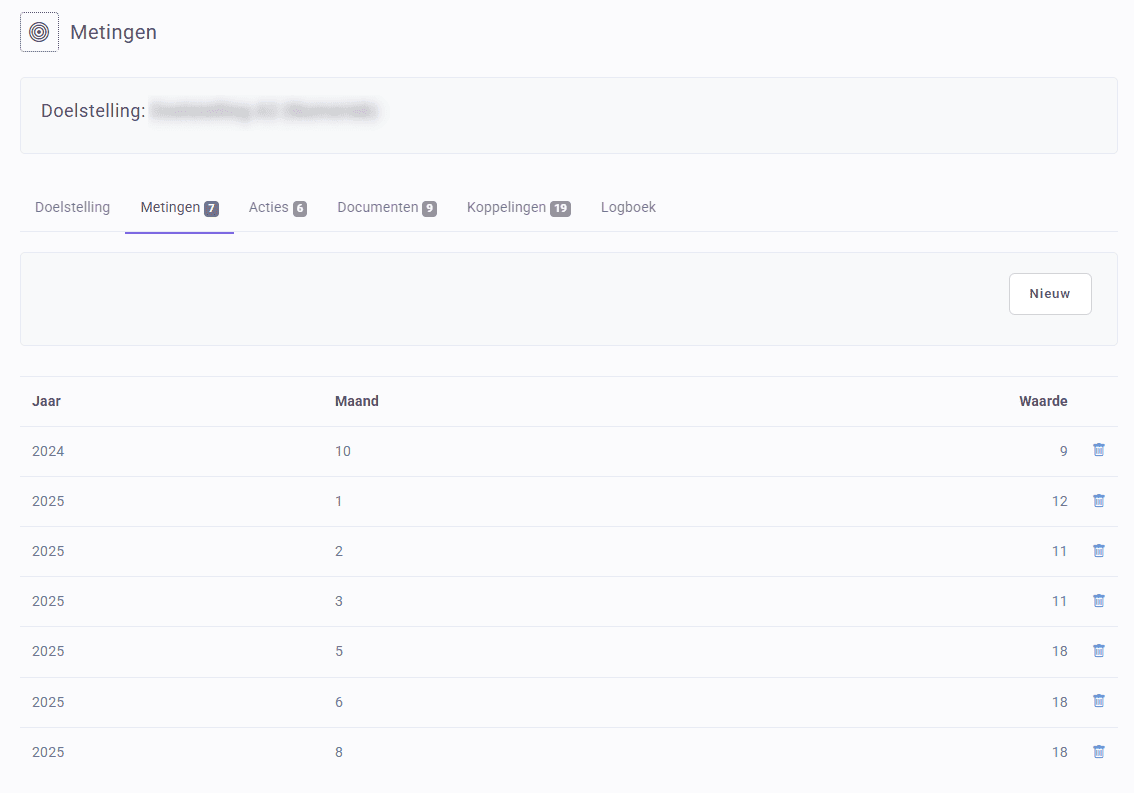1134x793 pixels.
Task: Delete the 2025 month 3 measurement
Action: pyautogui.click(x=1099, y=601)
